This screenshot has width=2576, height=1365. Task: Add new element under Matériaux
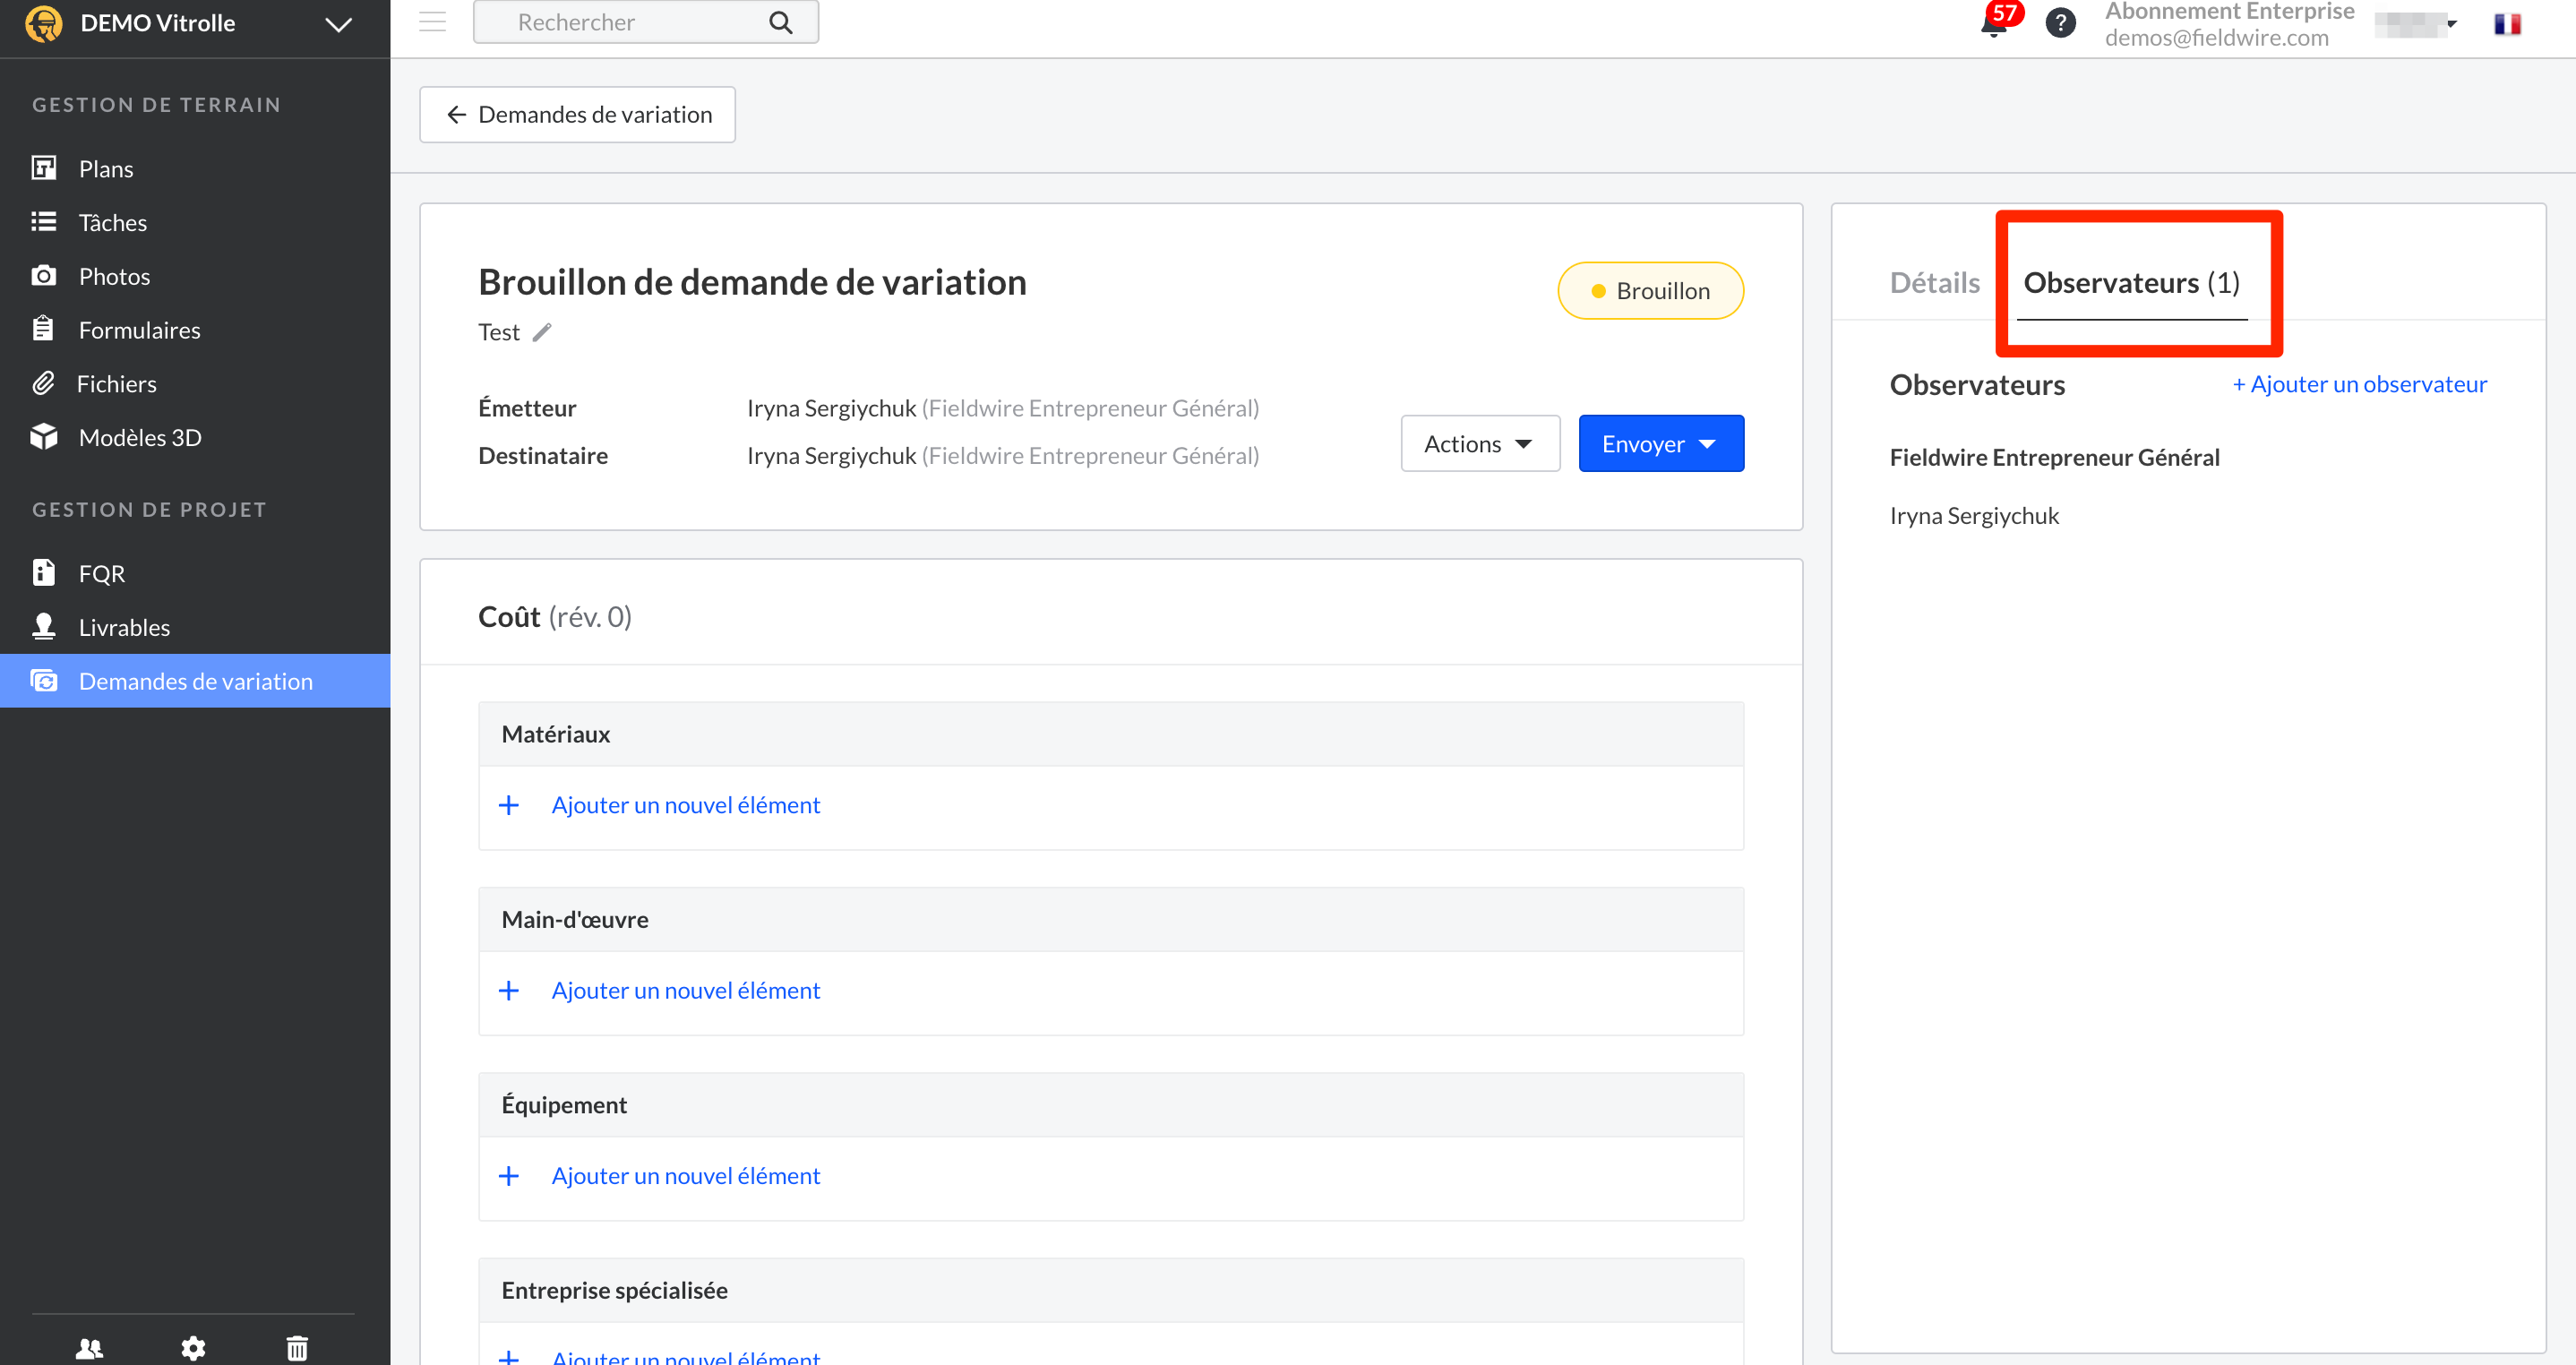(685, 805)
